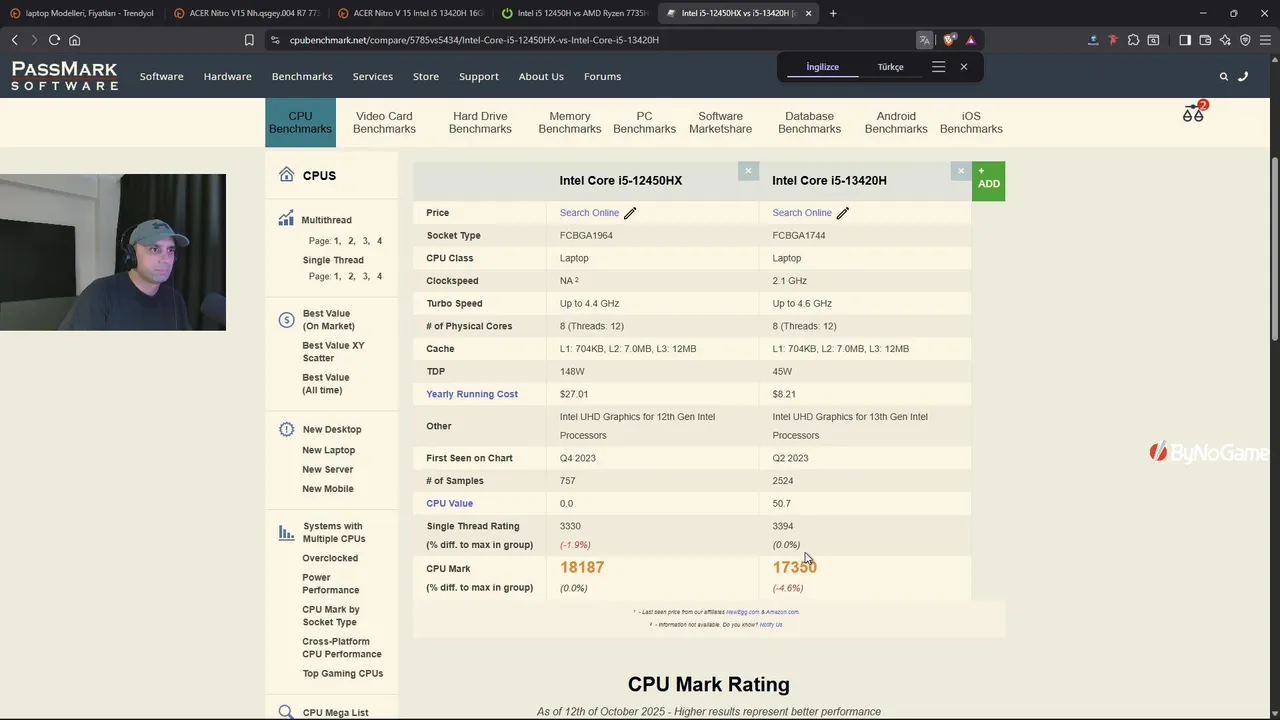The width and height of the screenshot is (1280, 720).
Task: Toggle the browser sidebar panel icon
Action: coord(1185,40)
